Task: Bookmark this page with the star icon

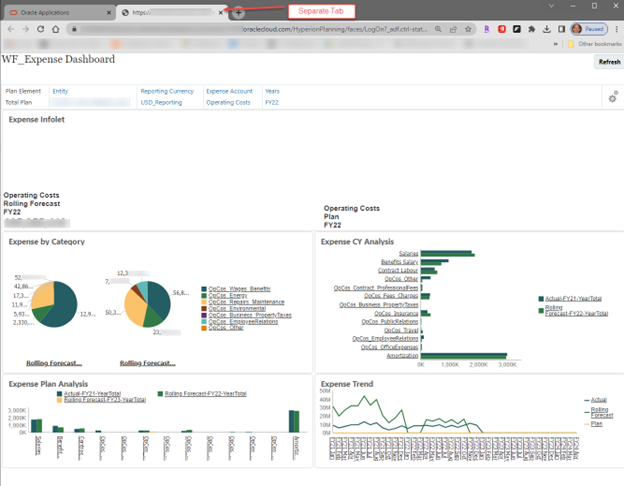Action: tap(468, 29)
